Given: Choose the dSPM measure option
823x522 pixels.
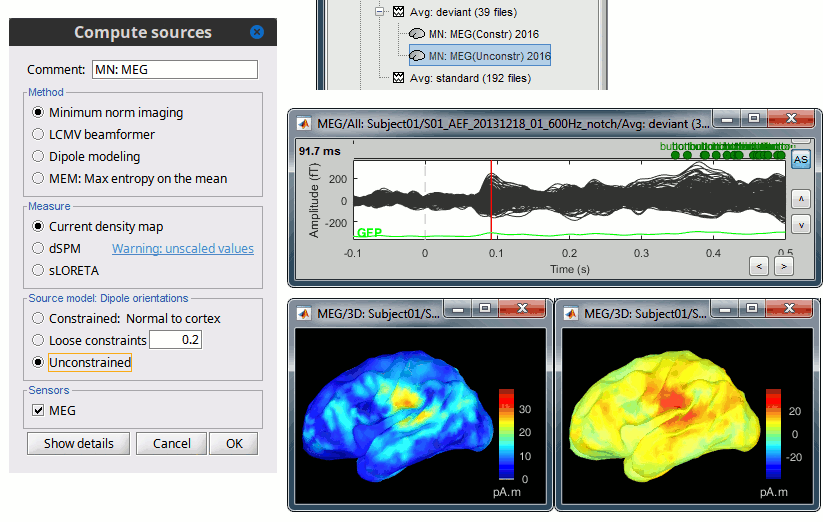Looking at the screenshot, I should click(x=39, y=249).
